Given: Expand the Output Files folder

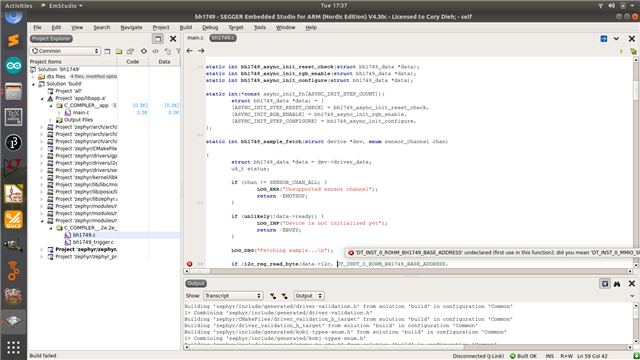Looking at the screenshot, I should pos(51,120).
